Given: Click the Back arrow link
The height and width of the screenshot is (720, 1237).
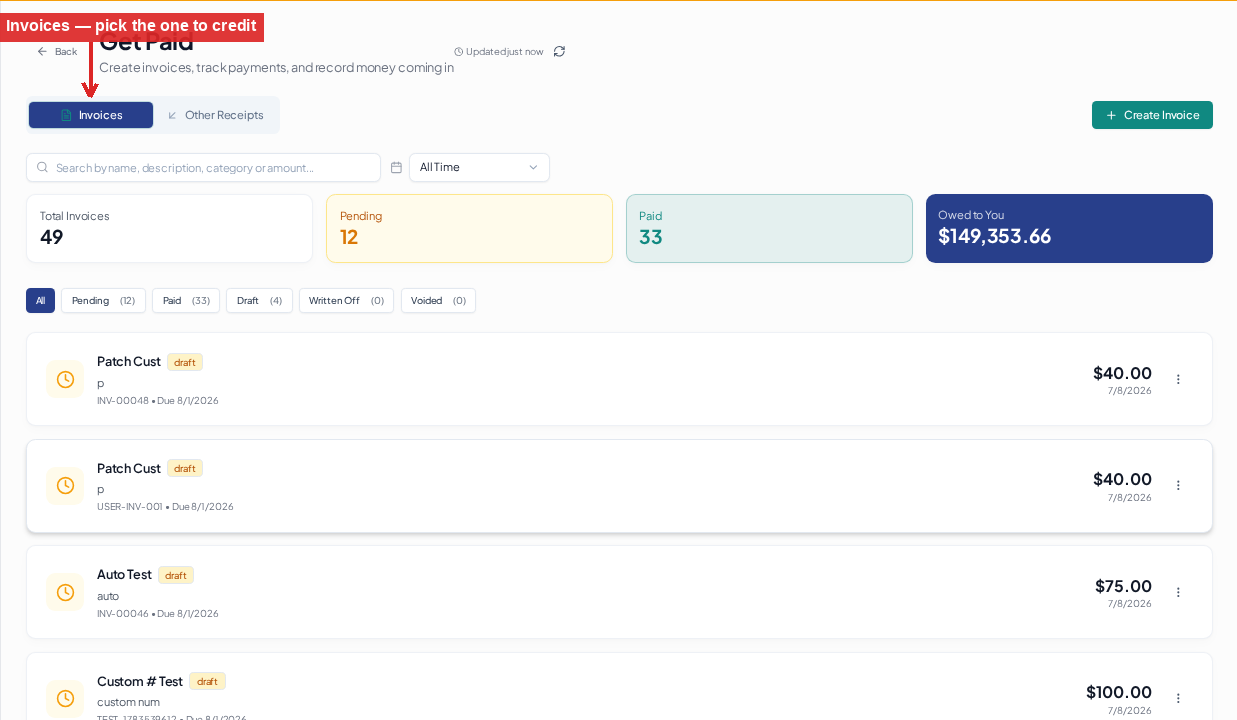Looking at the screenshot, I should click(x=57, y=51).
